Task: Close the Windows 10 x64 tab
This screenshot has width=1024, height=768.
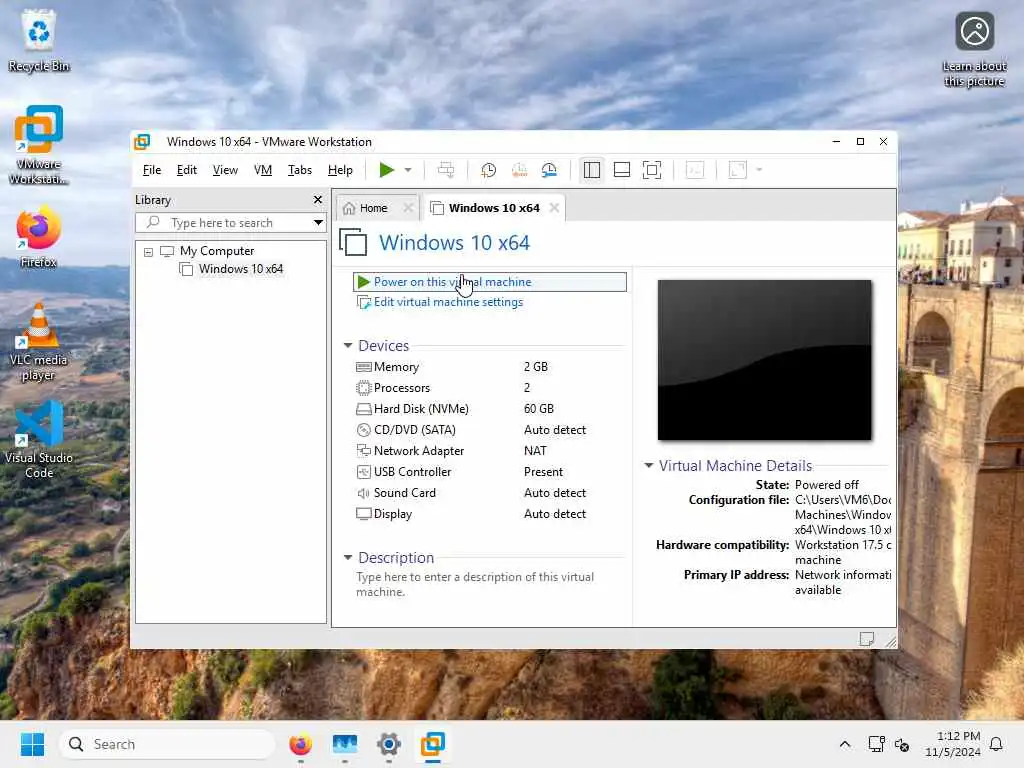Action: point(554,208)
